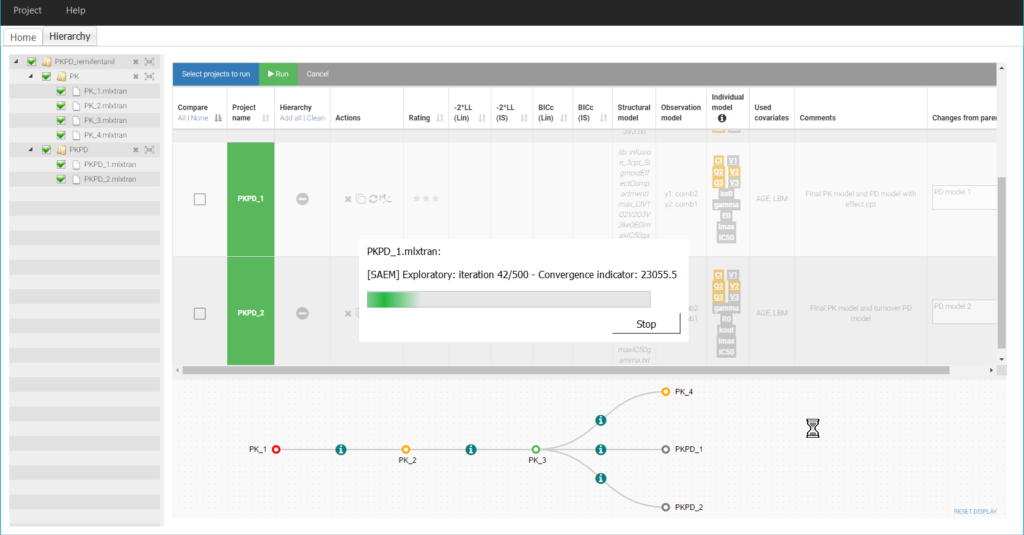Open the Project menu
This screenshot has height=535, width=1024.
(x=27, y=10)
